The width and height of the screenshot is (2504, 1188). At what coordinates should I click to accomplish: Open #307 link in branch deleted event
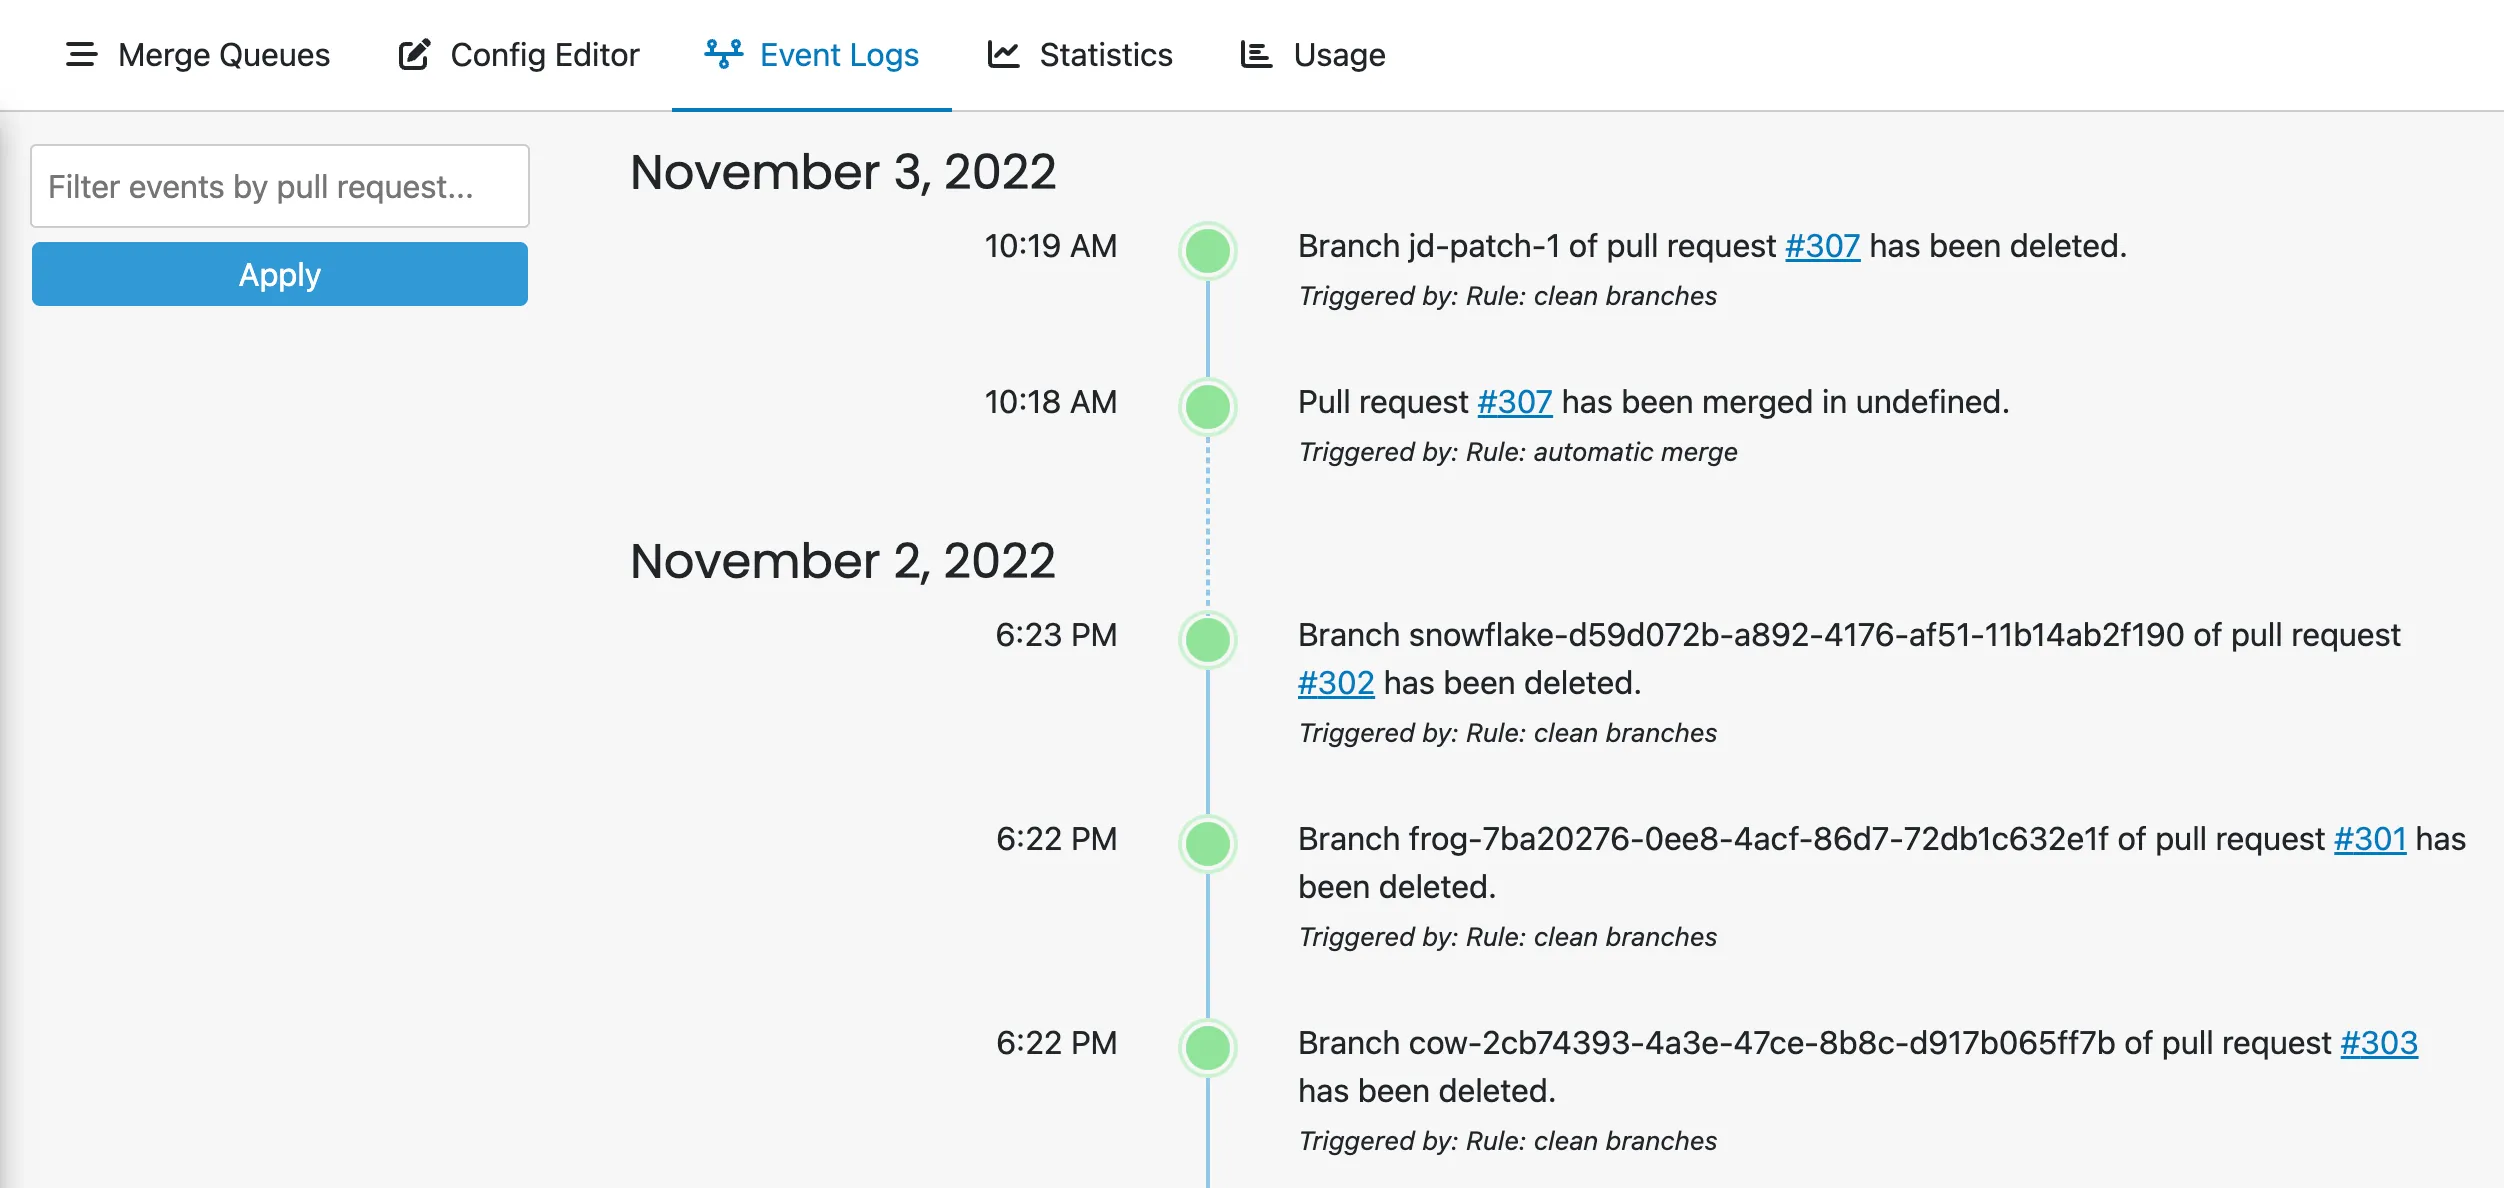(1822, 246)
